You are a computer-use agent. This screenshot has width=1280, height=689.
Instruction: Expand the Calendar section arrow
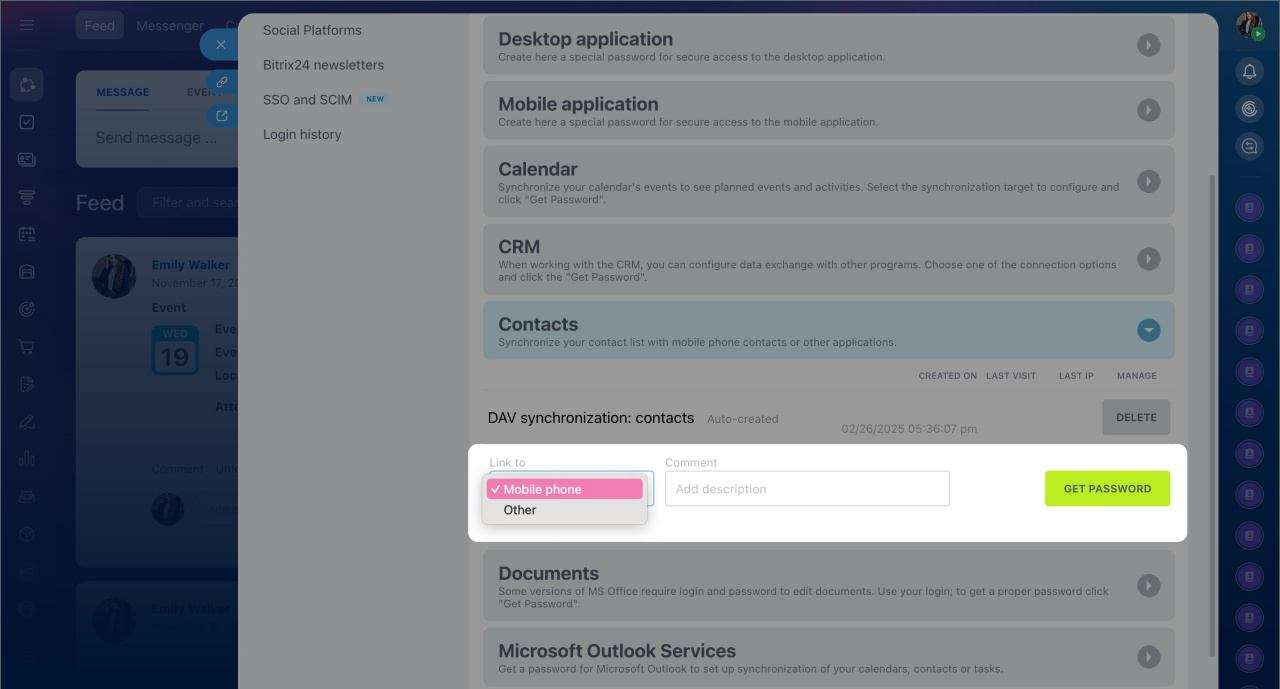1148,181
